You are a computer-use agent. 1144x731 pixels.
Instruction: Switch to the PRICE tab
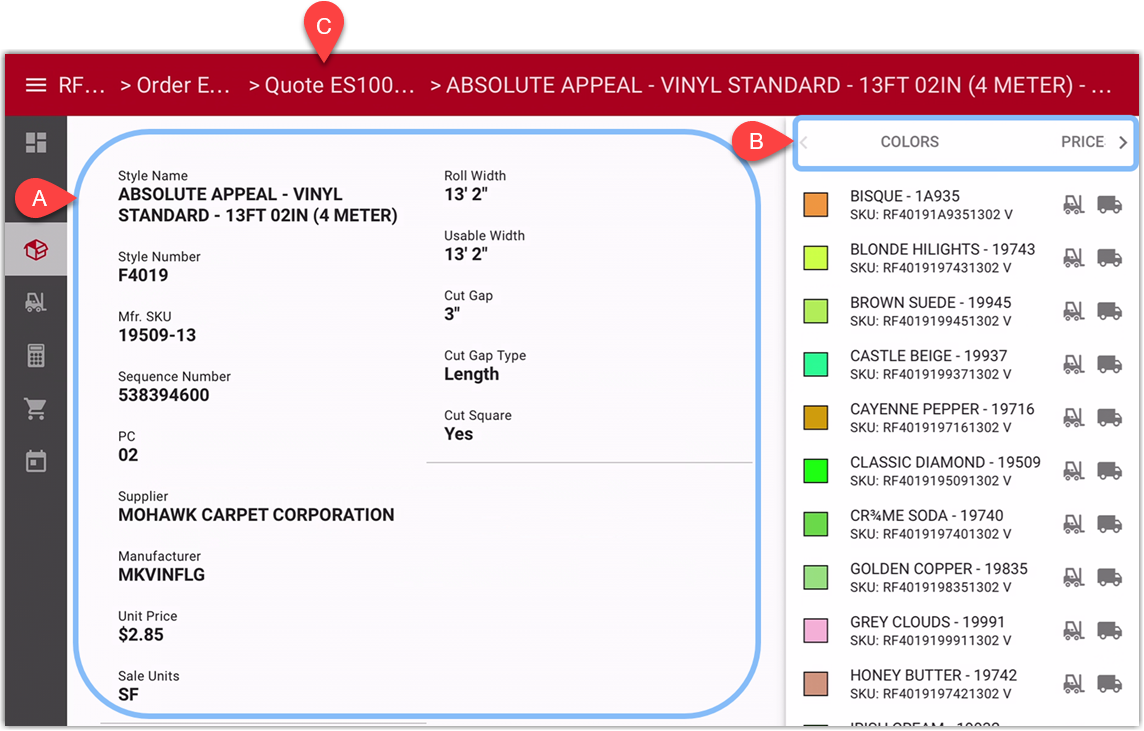(1084, 142)
